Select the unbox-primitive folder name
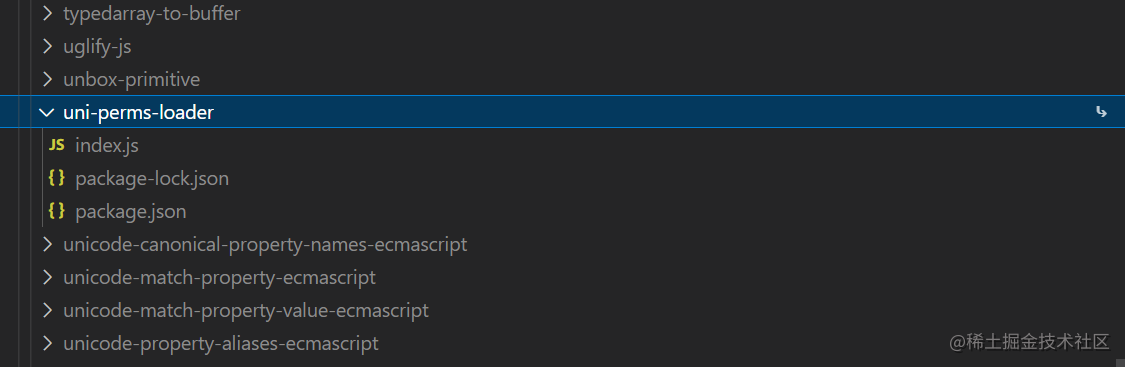Screen dimensions: 1125x367 [x=131, y=80]
